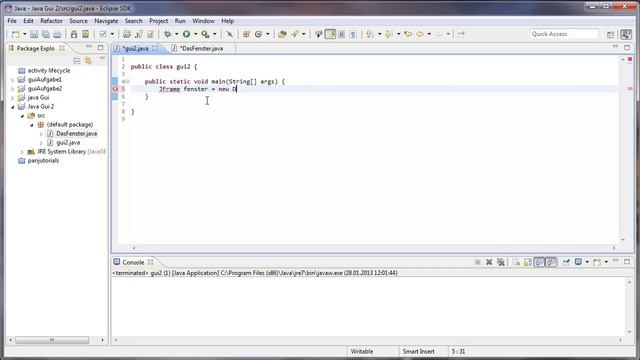The image size is (640, 360).
Task: Toggle Scroll Lock in Console
Action: 528,262
